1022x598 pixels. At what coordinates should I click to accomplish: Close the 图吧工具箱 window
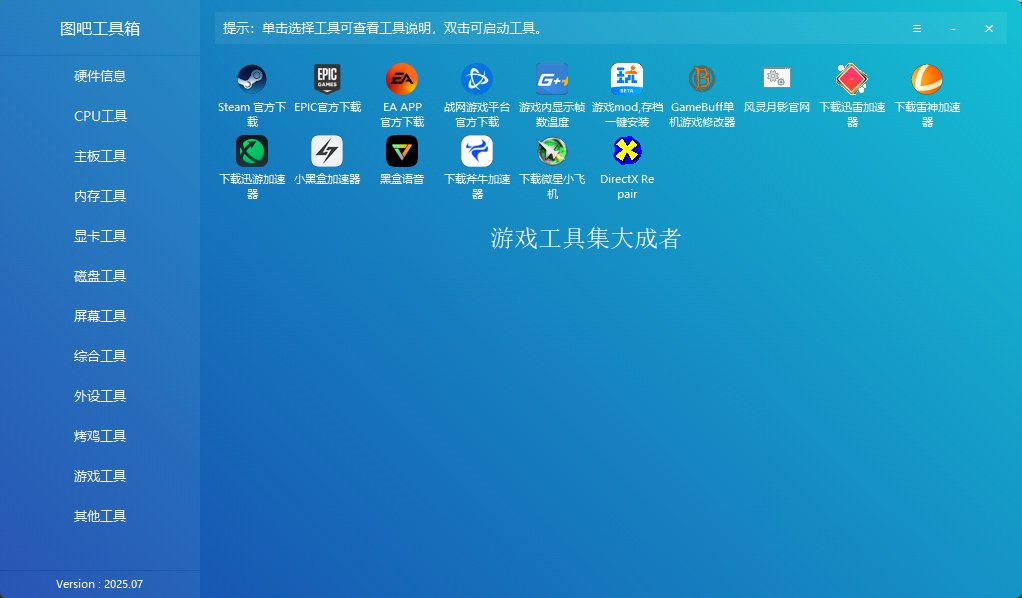[989, 29]
